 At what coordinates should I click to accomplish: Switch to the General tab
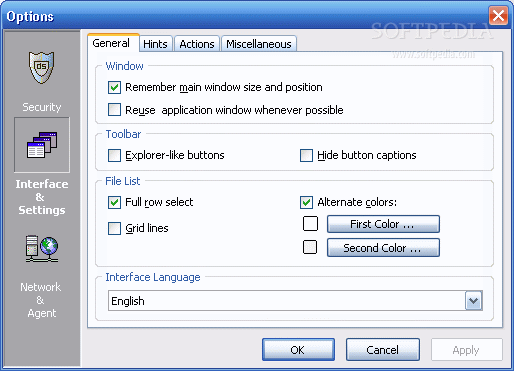[x=113, y=43]
